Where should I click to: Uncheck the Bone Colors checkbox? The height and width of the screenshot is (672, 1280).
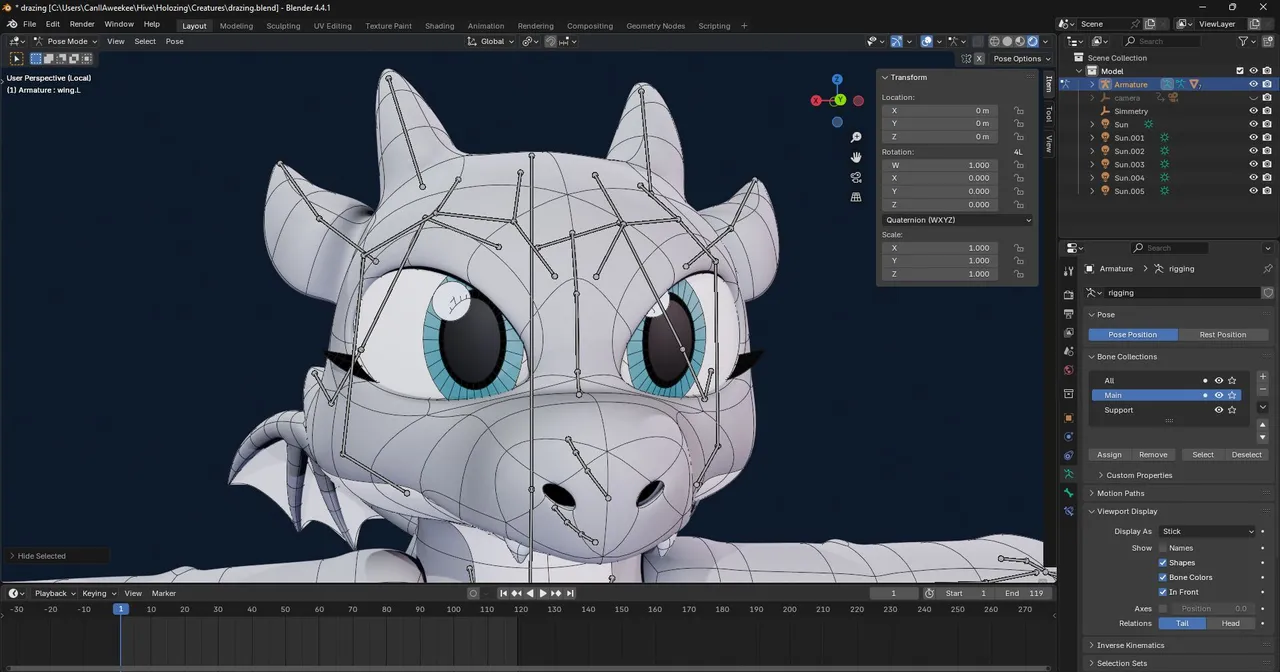point(1162,577)
